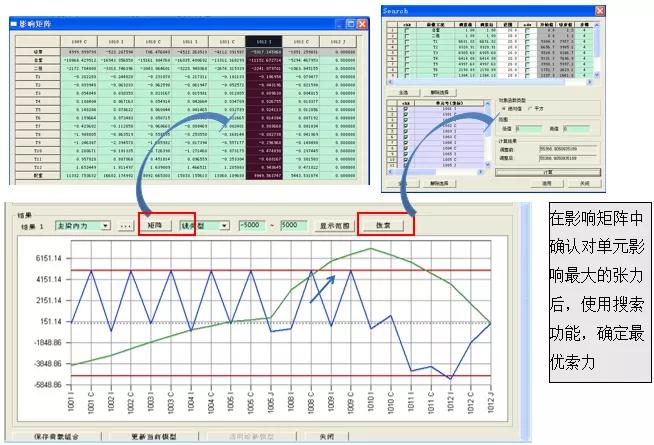Click right arrow of top table horizontal scrollbar
This screenshot has width=654, height=445.
tap(589, 82)
